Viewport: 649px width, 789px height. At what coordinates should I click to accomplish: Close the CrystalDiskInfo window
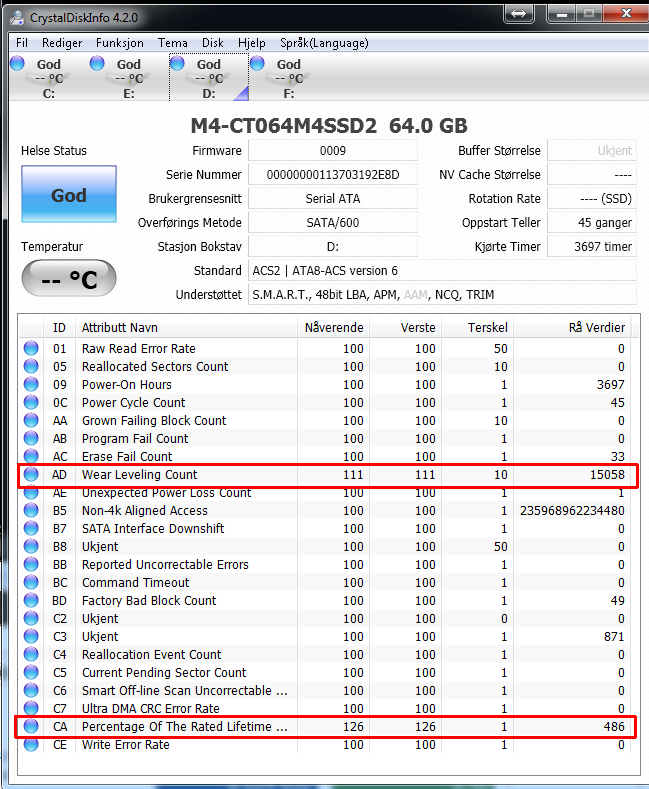click(x=626, y=14)
